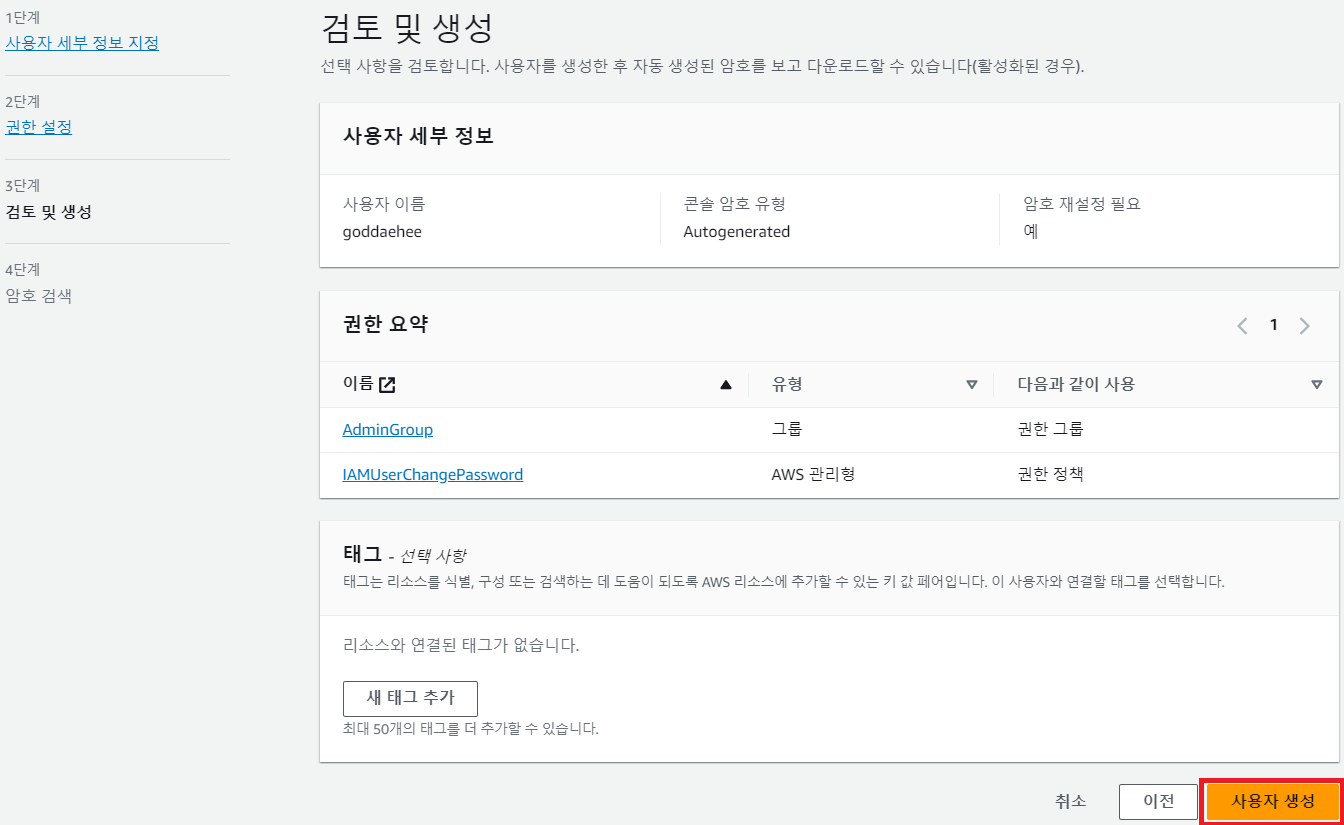Select the user name goddaehee
The height and width of the screenshot is (825, 1344).
click(383, 231)
